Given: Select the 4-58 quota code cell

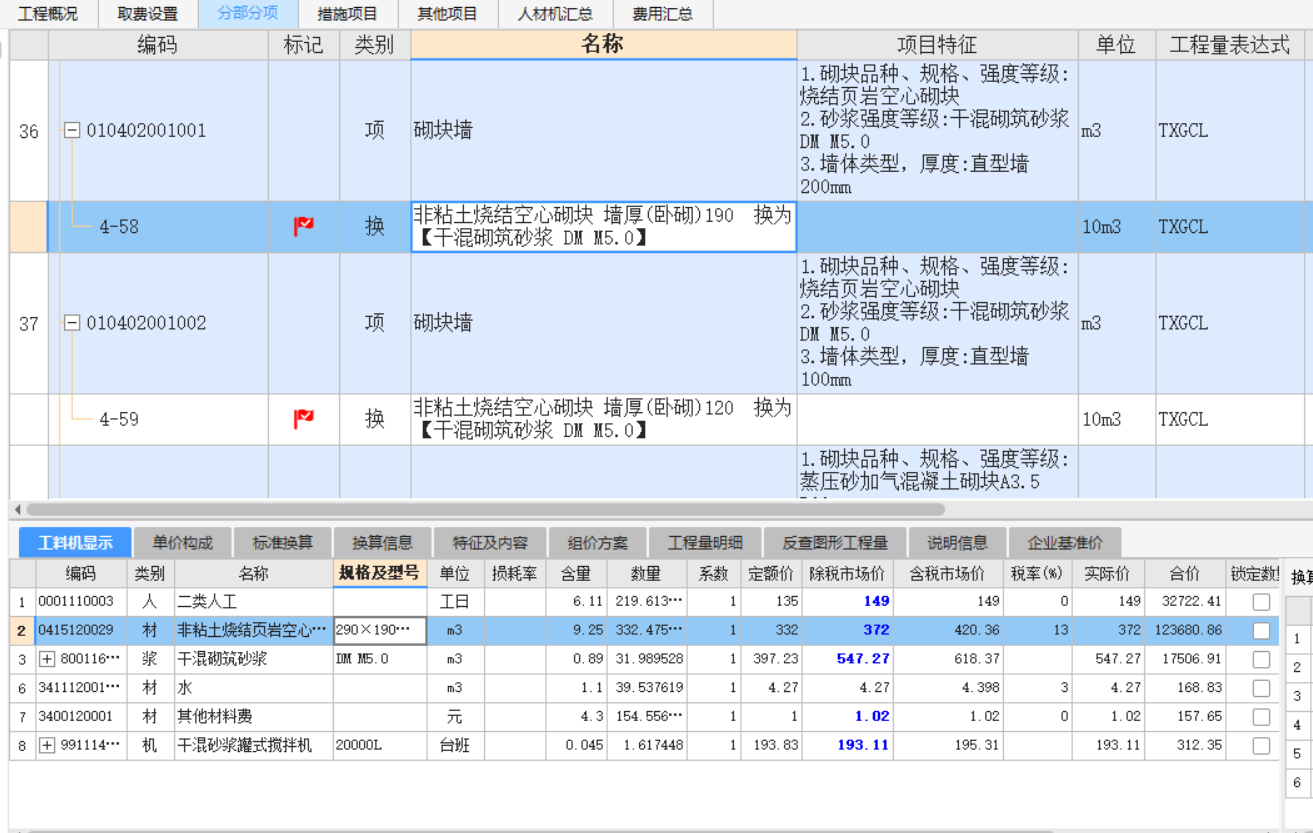Looking at the screenshot, I should [x=158, y=227].
